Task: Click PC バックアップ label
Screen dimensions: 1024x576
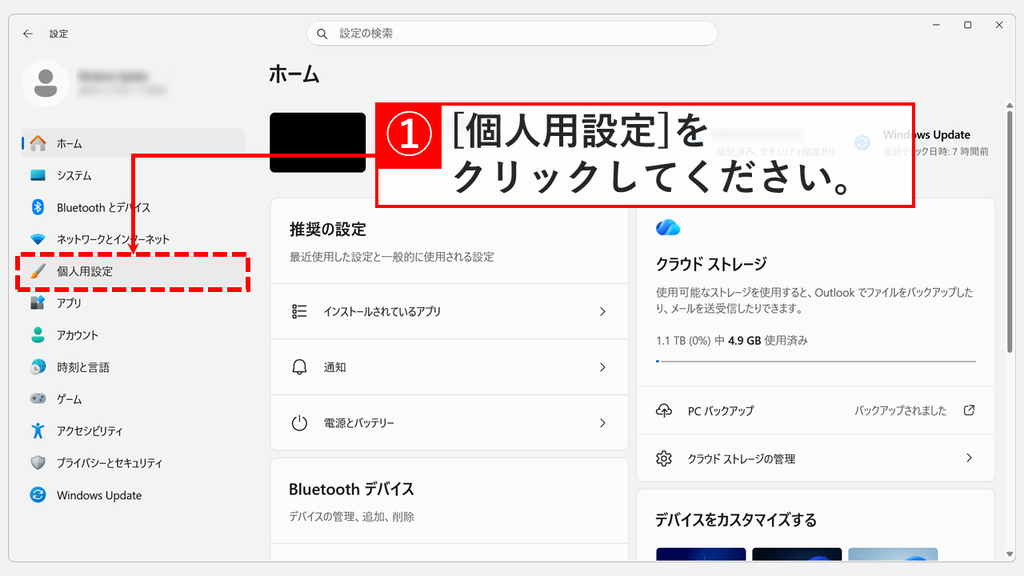Action: [x=720, y=411]
